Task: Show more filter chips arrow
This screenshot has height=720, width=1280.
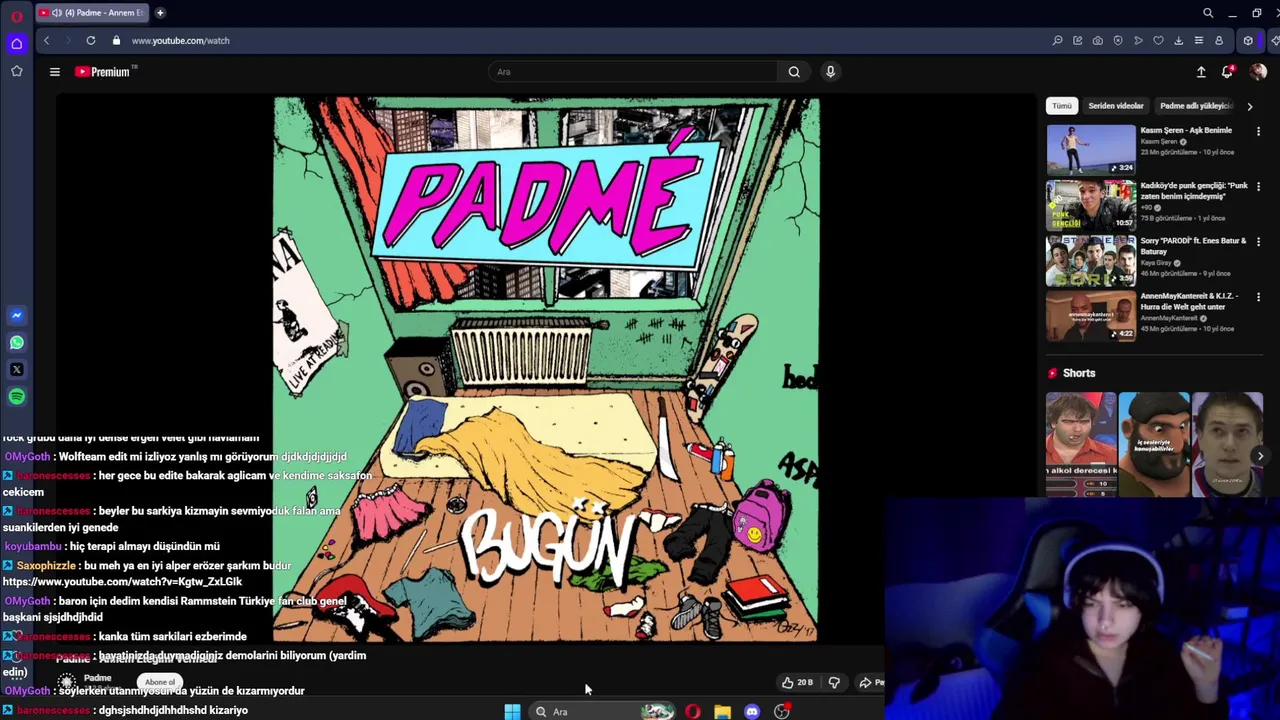Action: coord(1249,105)
